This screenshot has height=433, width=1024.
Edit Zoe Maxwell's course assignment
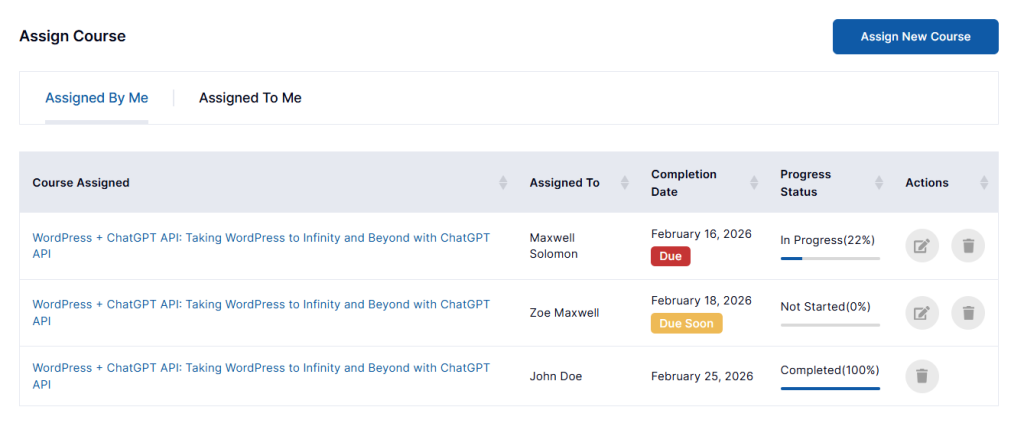(922, 313)
